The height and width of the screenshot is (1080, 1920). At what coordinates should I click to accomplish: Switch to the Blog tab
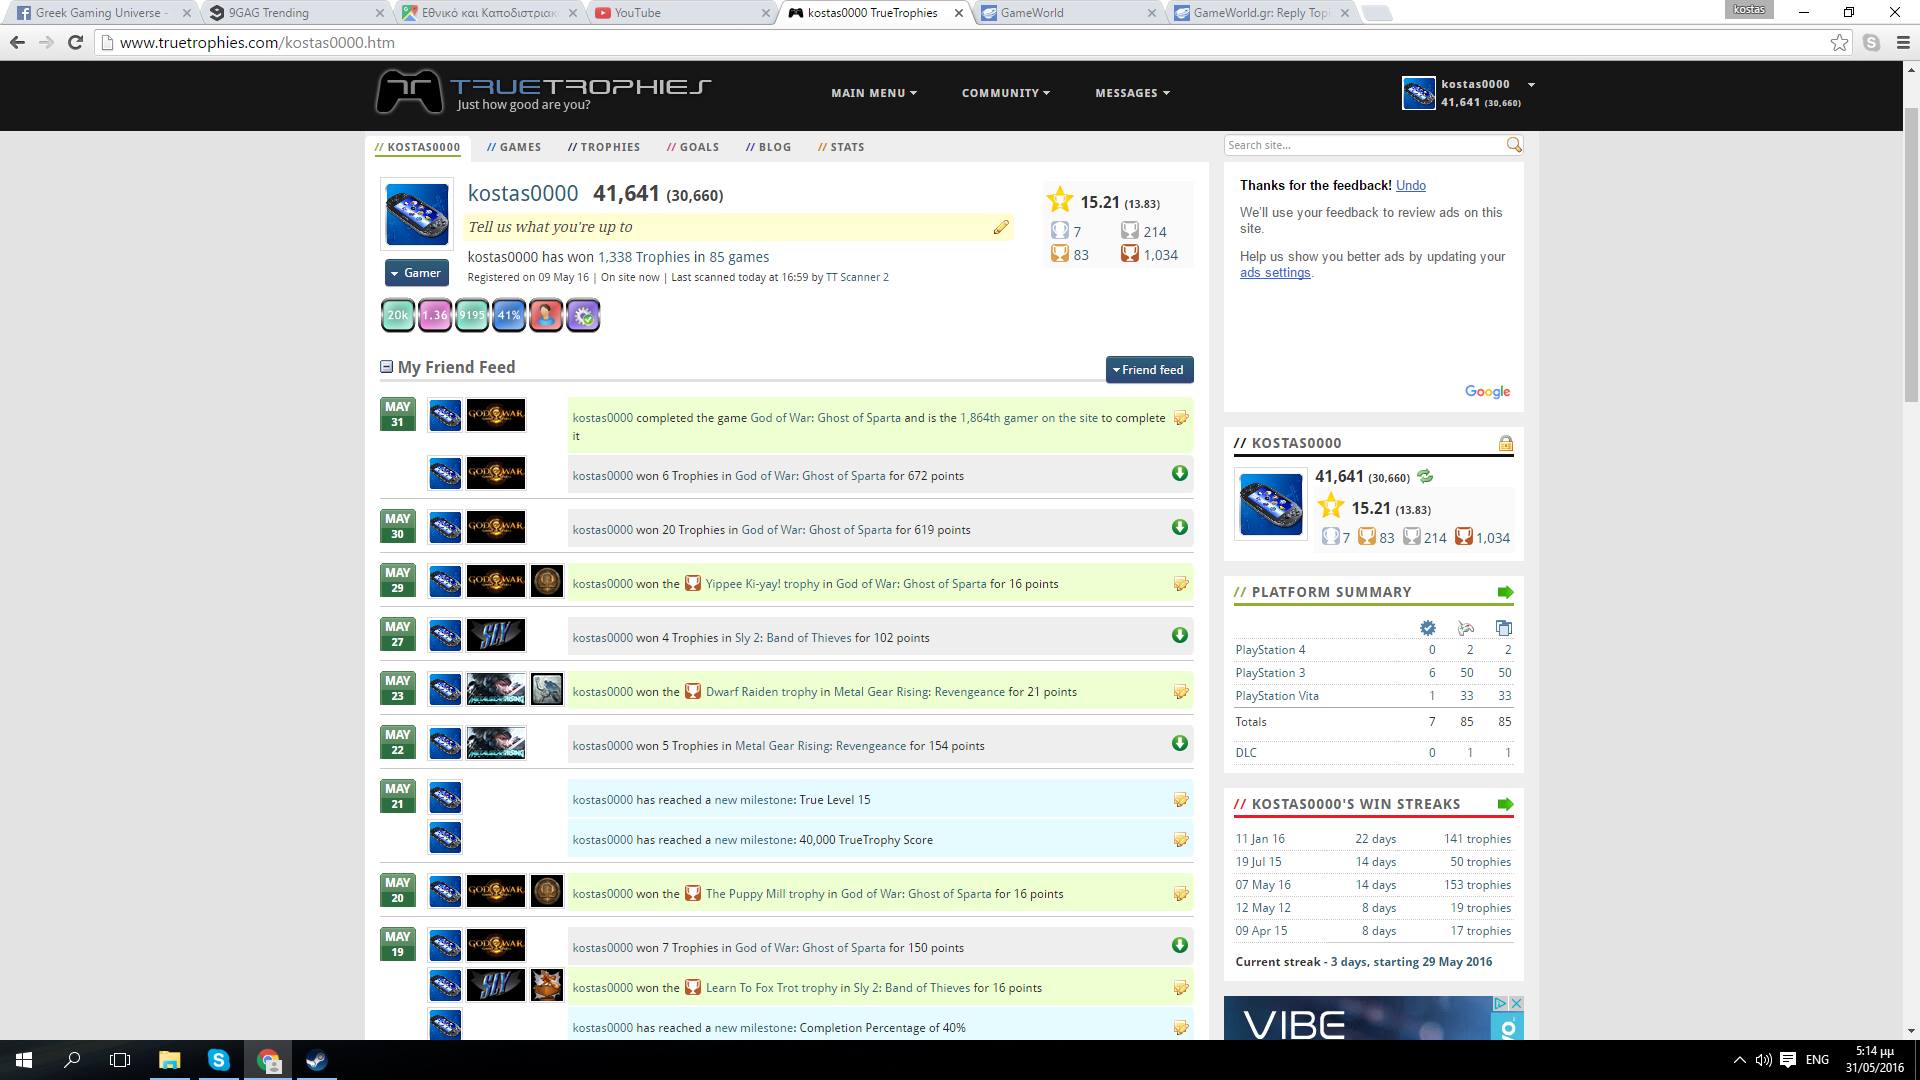point(768,147)
